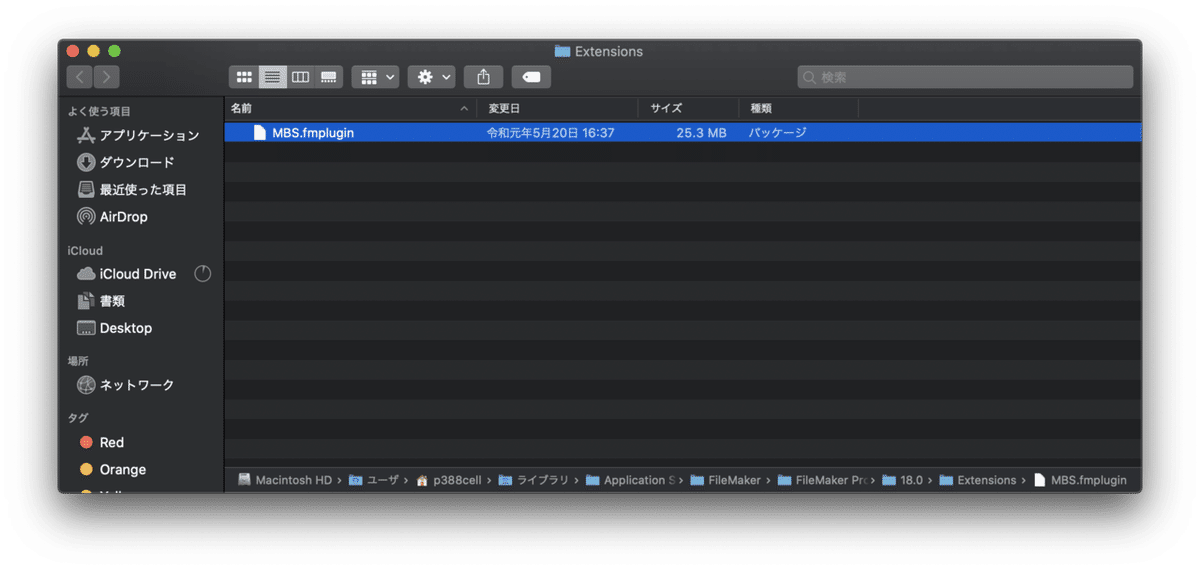Click MBS.fmplugin in the path bar
Viewport: 1200px width, 570px height.
(1079, 480)
